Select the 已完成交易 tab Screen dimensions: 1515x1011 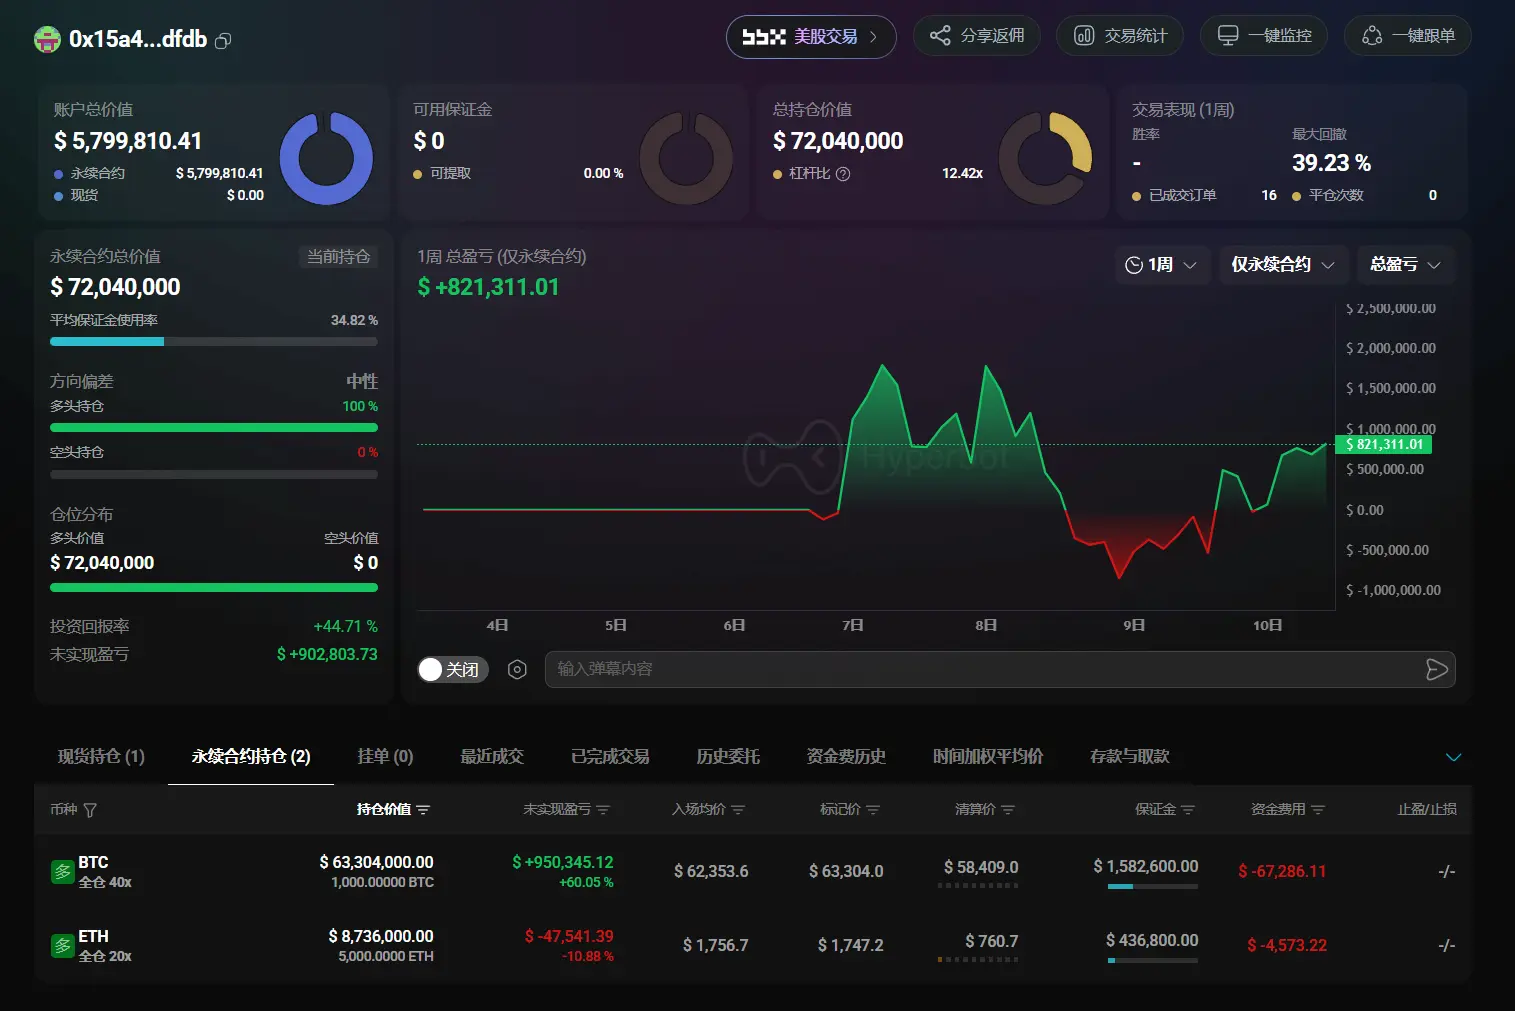click(x=610, y=757)
